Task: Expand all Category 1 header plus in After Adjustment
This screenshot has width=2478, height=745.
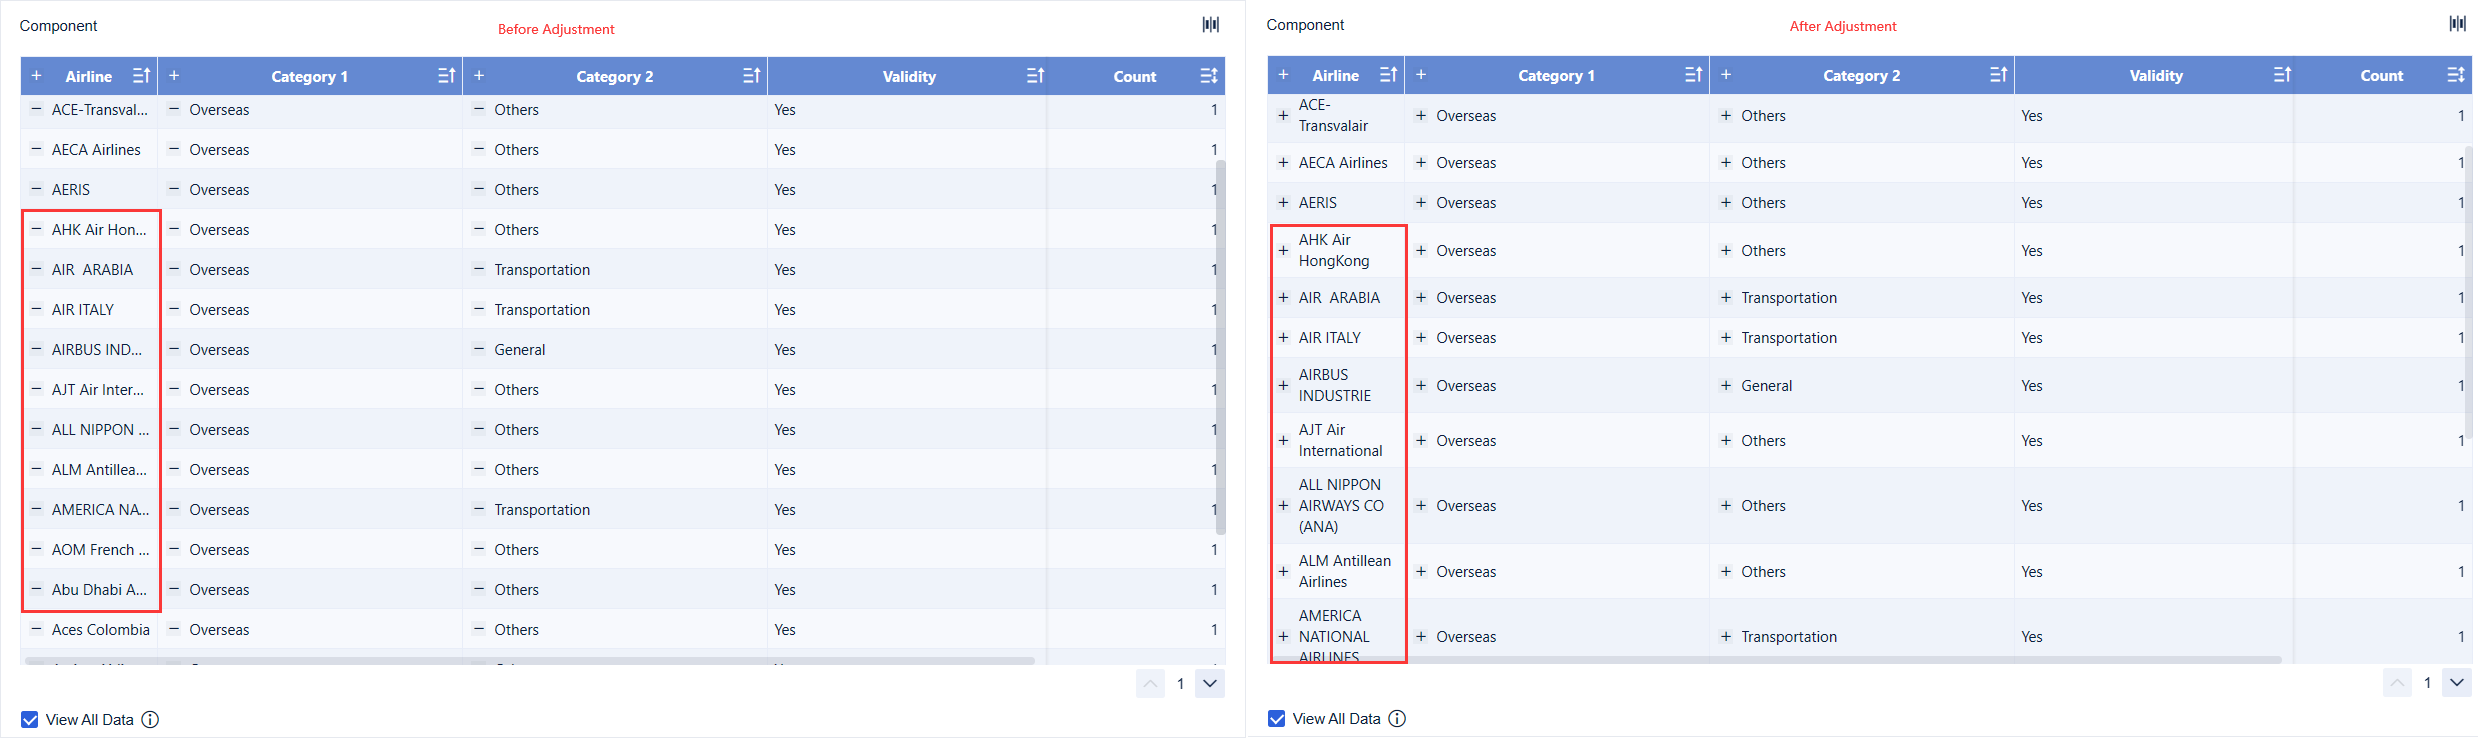Action: click(1421, 75)
